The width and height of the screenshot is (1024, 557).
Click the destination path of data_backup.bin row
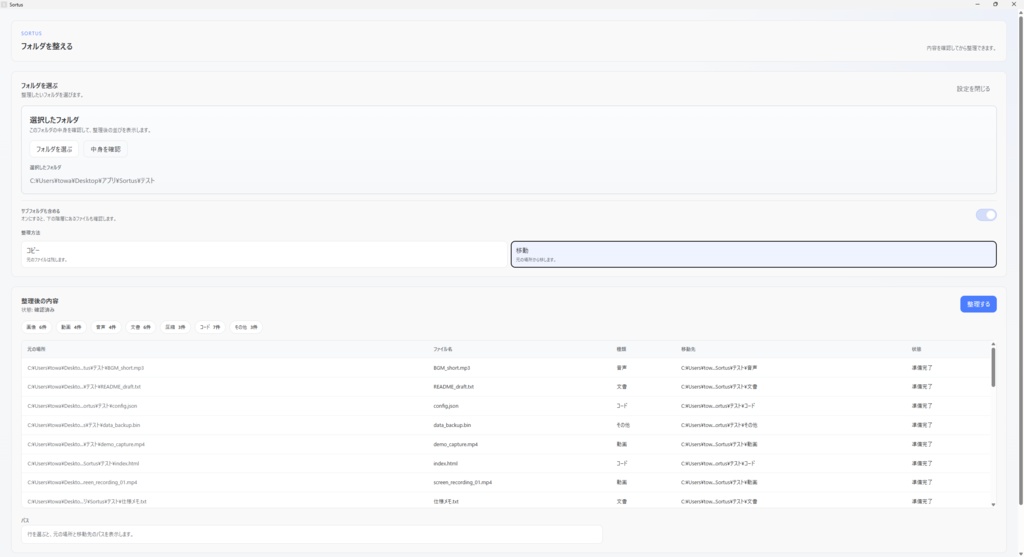pyautogui.click(x=719, y=425)
